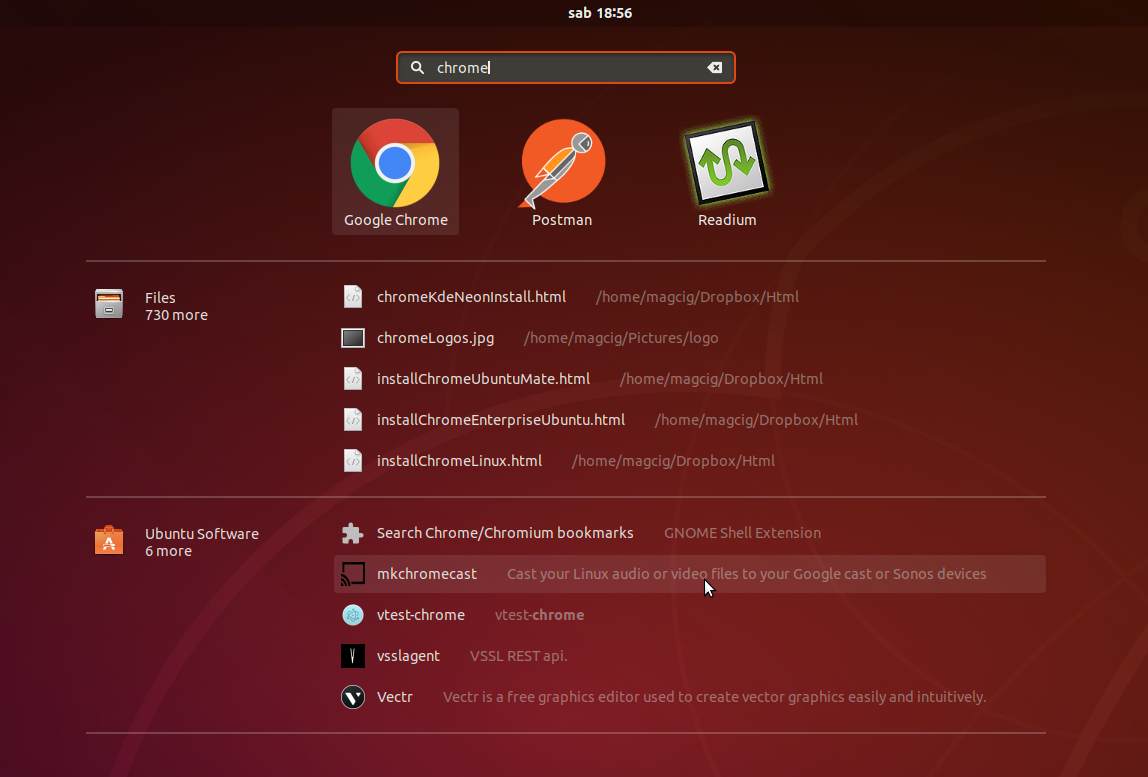The image size is (1148, 777).
Task: Click the Vectr free graphics editor description
Action: pyautogui.click(x=714, y=697)
